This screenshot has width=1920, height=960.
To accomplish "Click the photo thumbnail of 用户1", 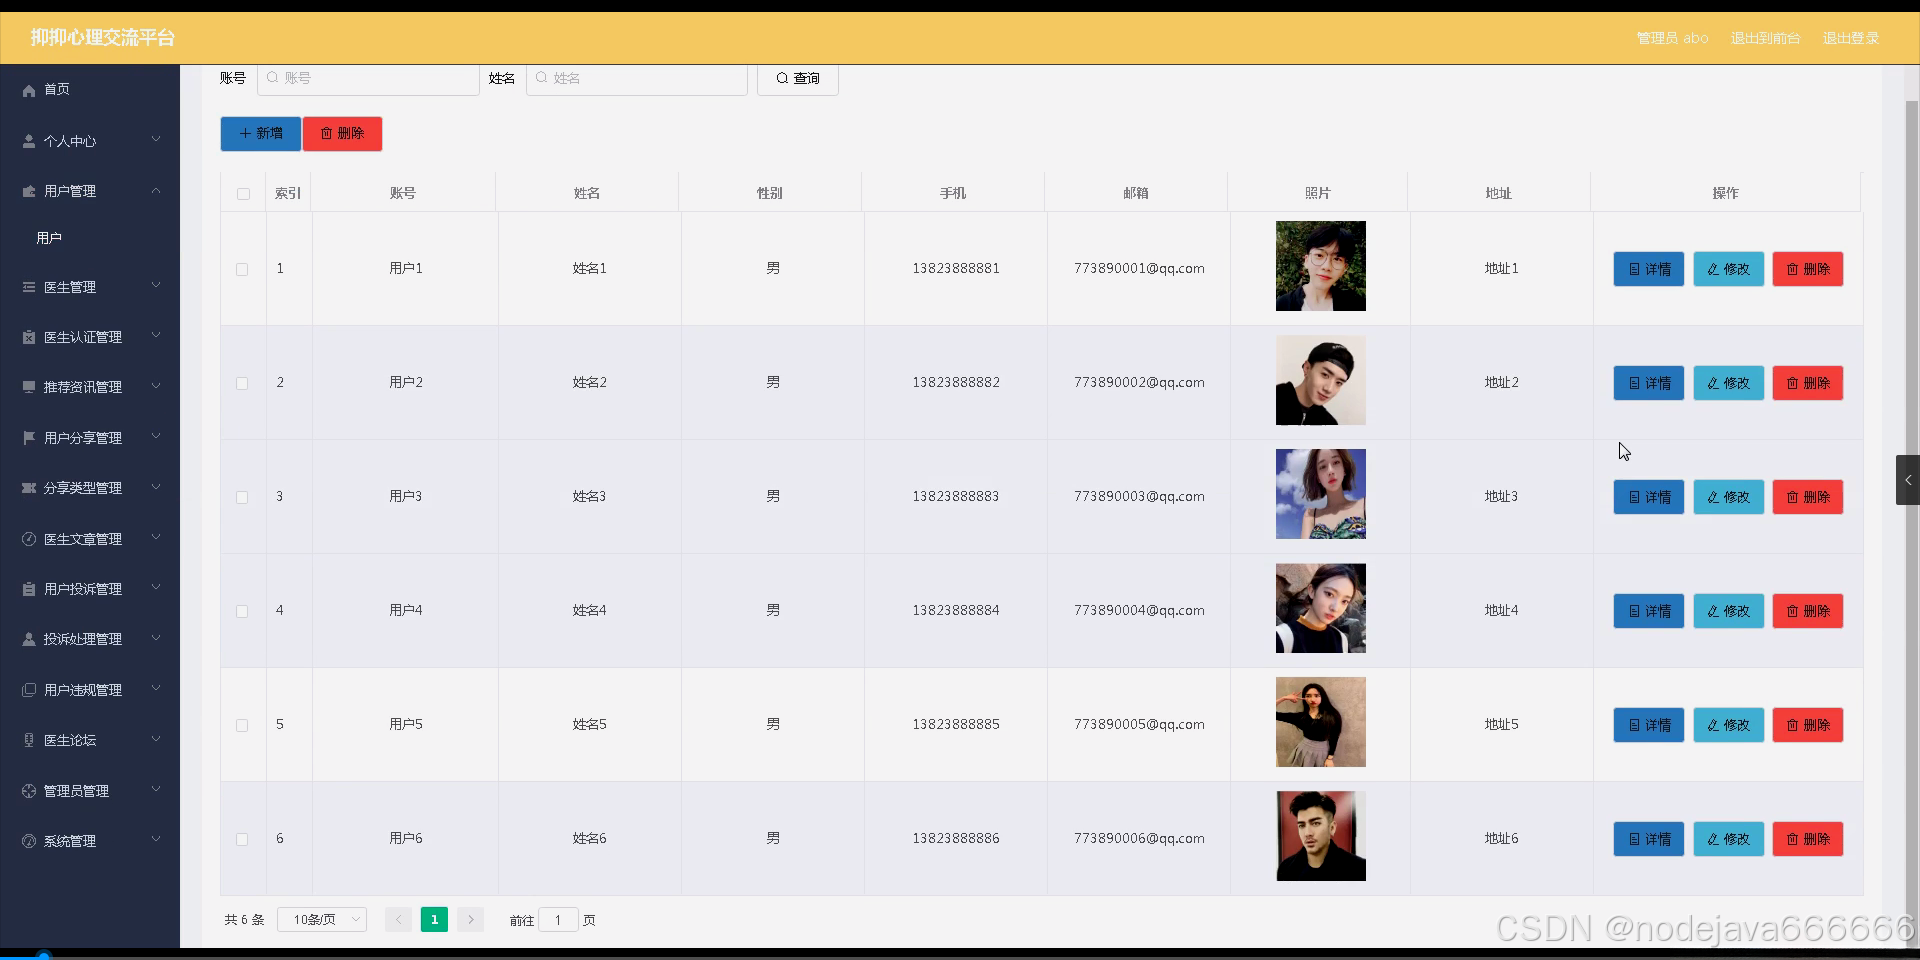I will point(1320,266).
